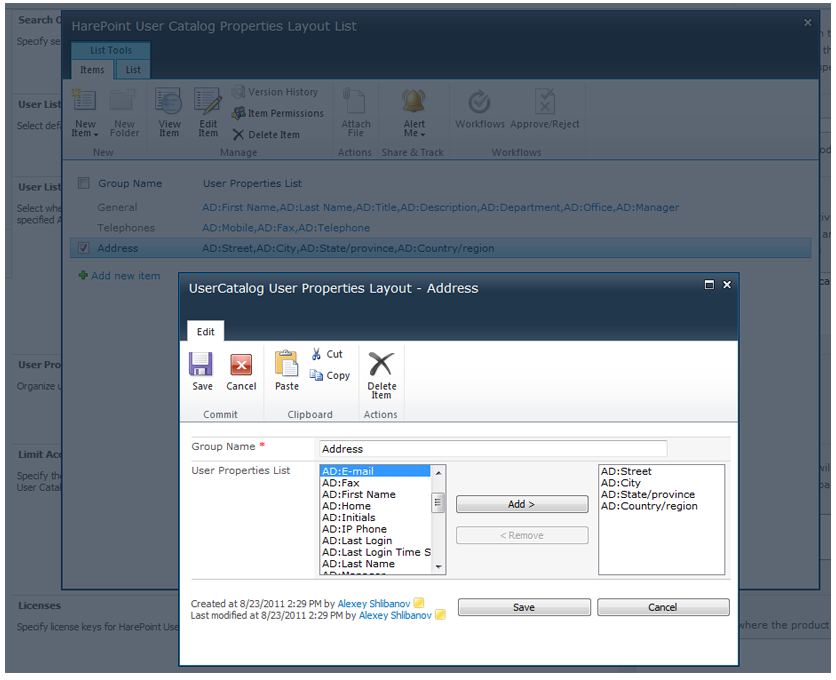The height and width of the screenshot is (680, 836).
Task: Click View Item in the Manage group
Action: pos(169,113)
